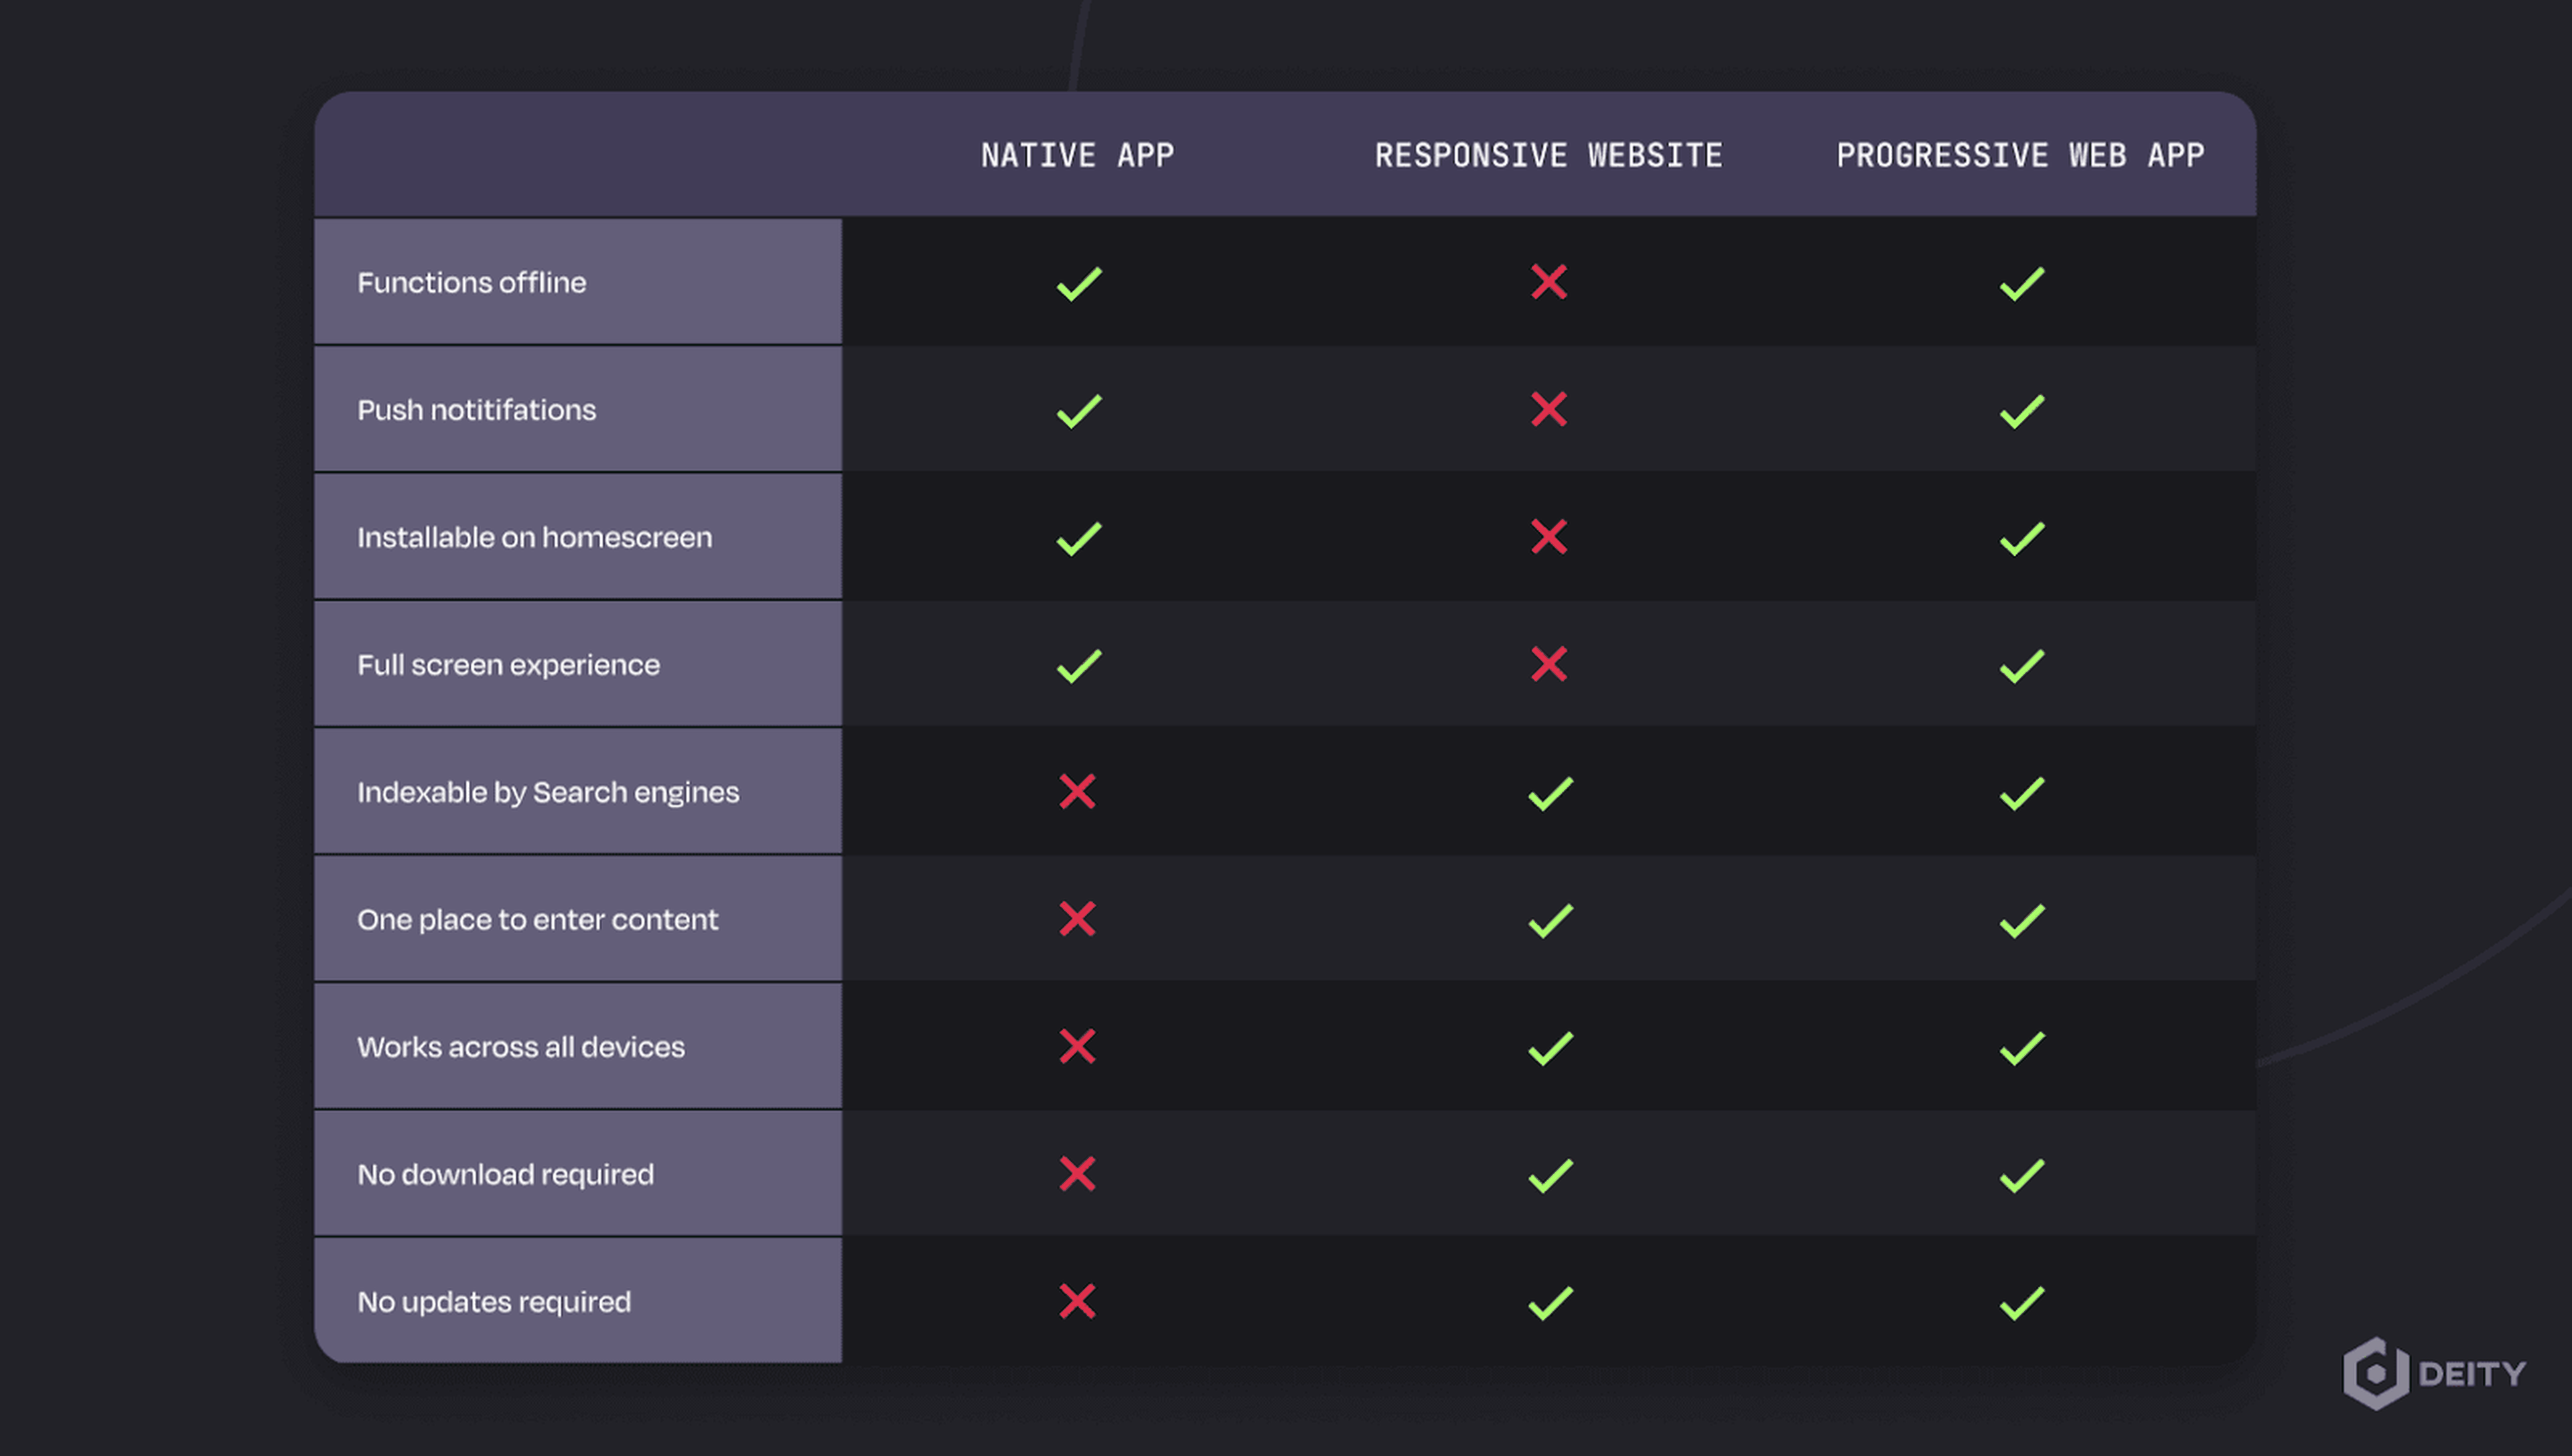Select the NATIVE APP column header
The image size is (2572, 1456).
tap(1077, 155)
